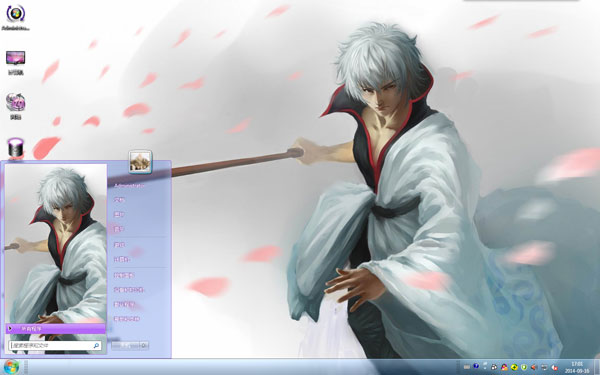Open Games (游戏) from the Start menu
The width and height of the screenshot is (600, 375).
(x=120, y=245)
